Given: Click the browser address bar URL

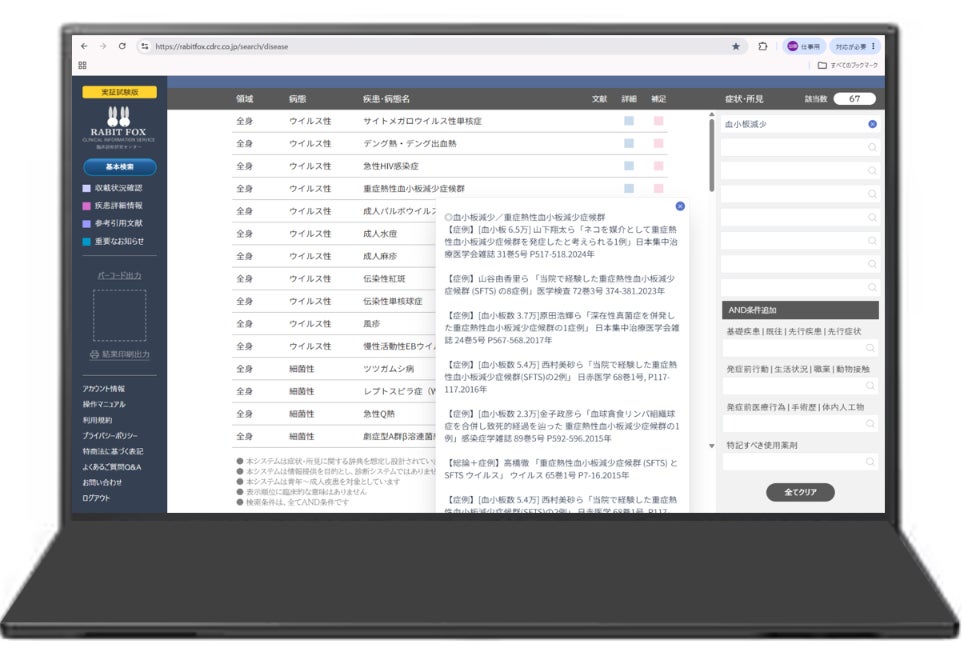Looking at the screenshot, I should [221, 46].
